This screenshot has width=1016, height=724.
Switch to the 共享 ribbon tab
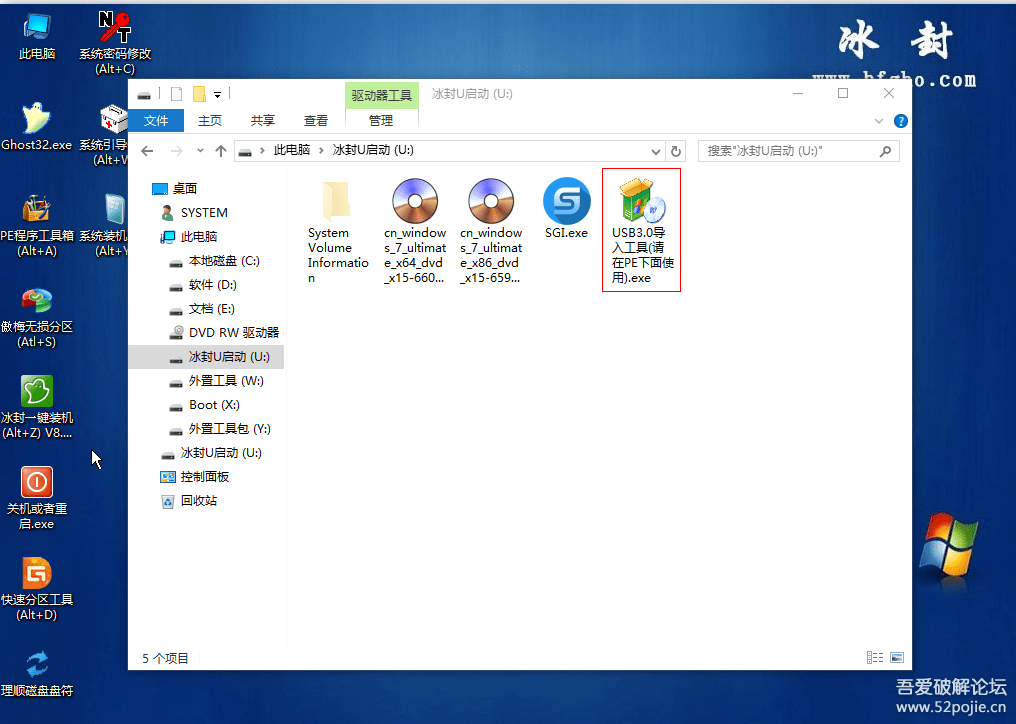[x=262, y=121]
